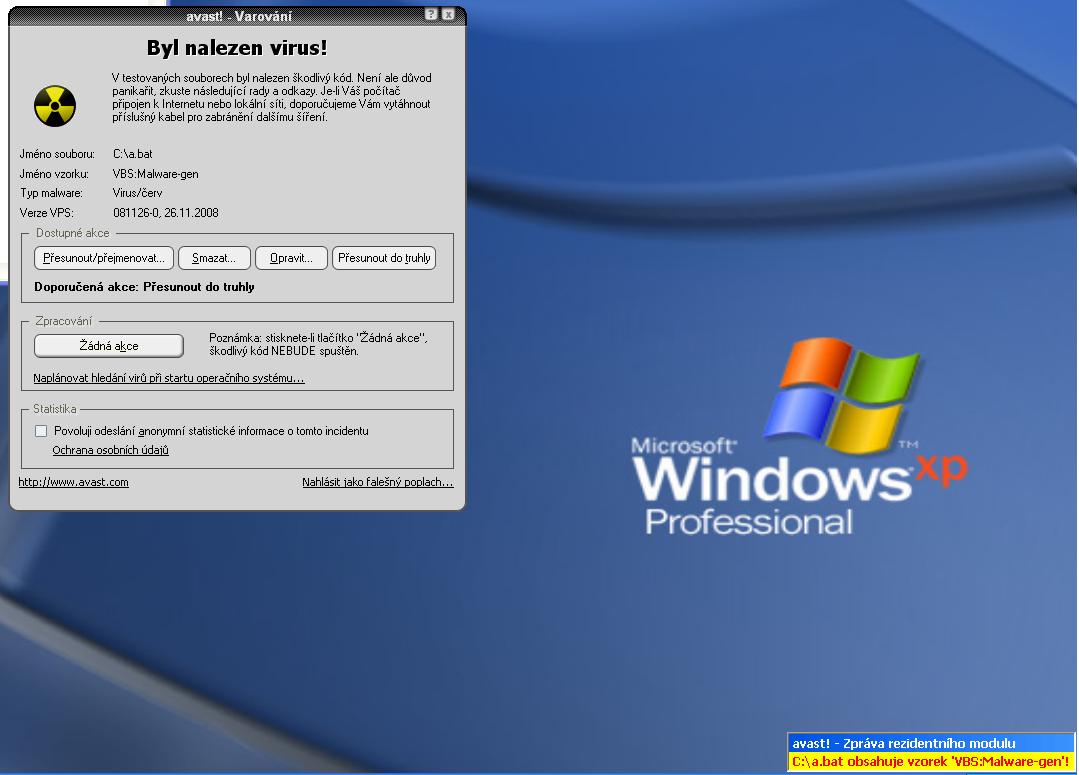Click the Typ malware: label
1079x775 pixels.
point(52,193)
